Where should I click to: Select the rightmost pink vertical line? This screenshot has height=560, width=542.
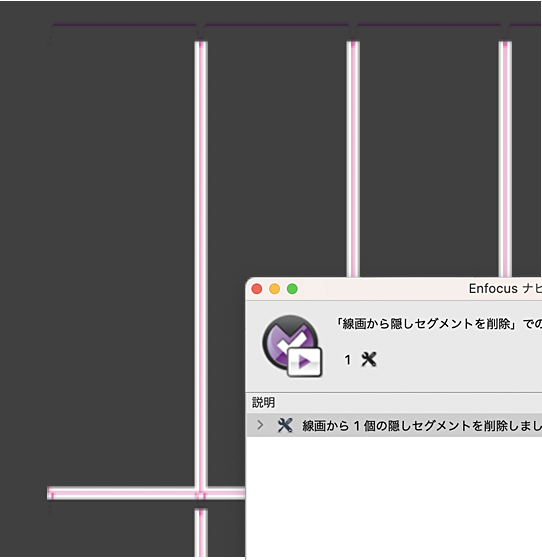coord(505,159)
